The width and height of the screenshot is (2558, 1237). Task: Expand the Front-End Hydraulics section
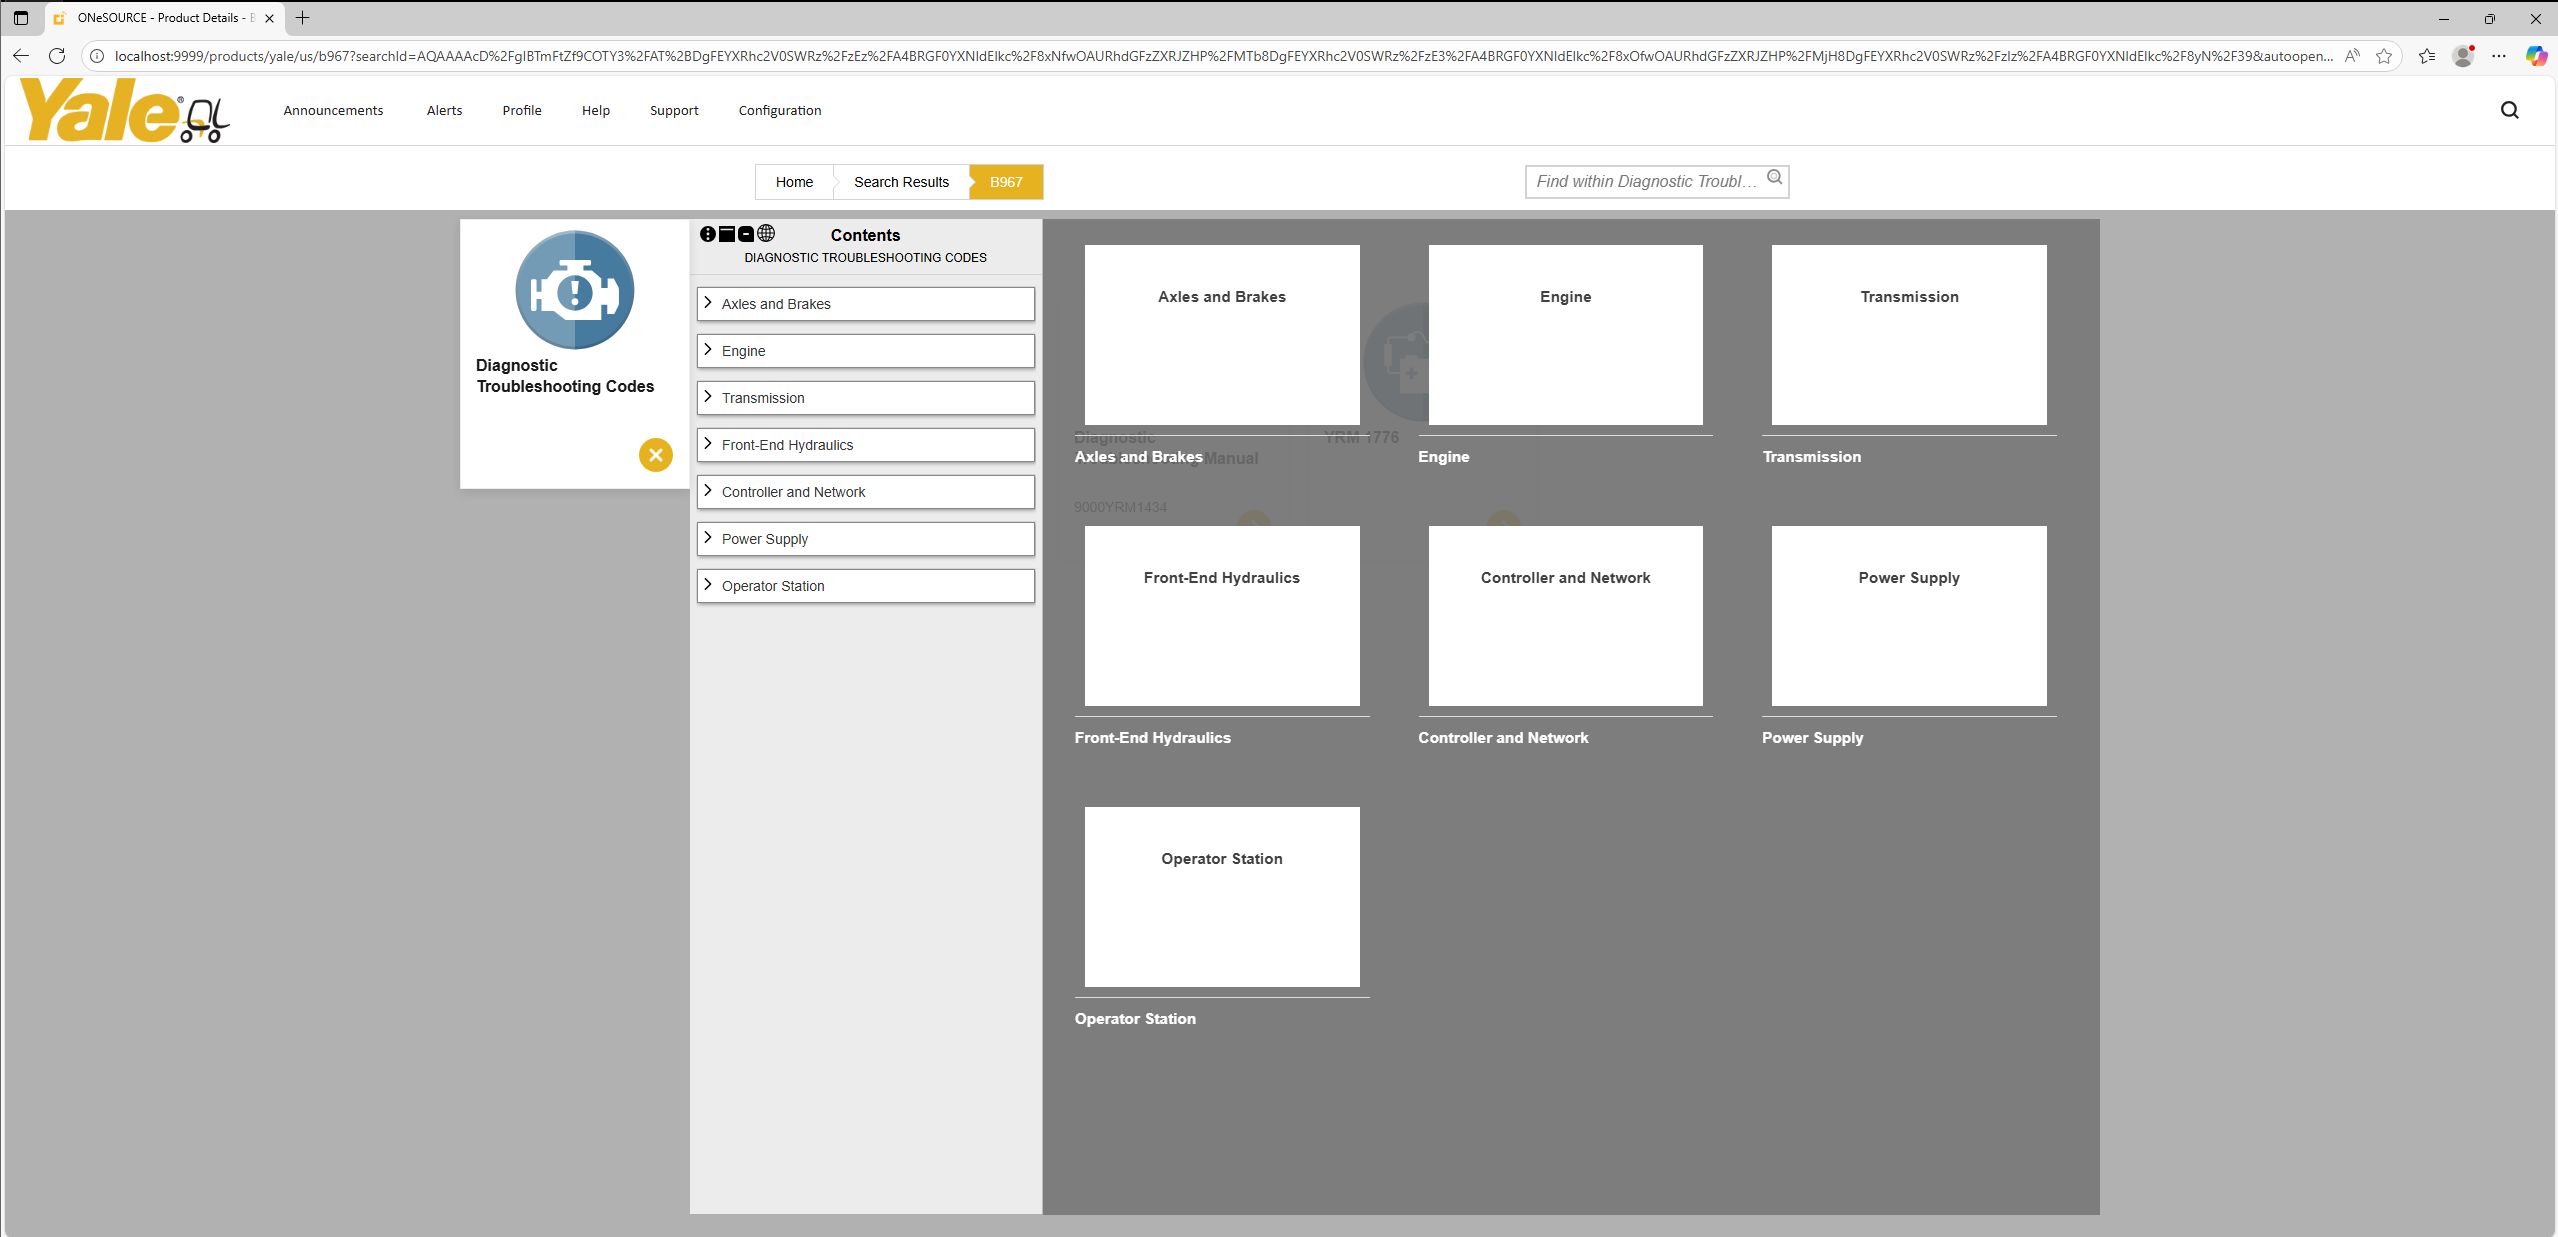(708, 444)
